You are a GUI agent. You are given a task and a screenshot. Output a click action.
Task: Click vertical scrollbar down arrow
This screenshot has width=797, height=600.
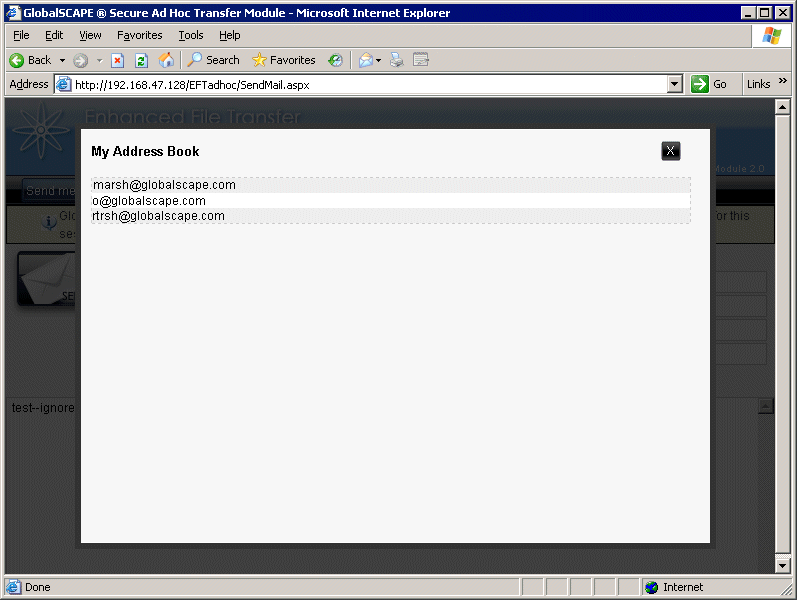click(782, 565)
